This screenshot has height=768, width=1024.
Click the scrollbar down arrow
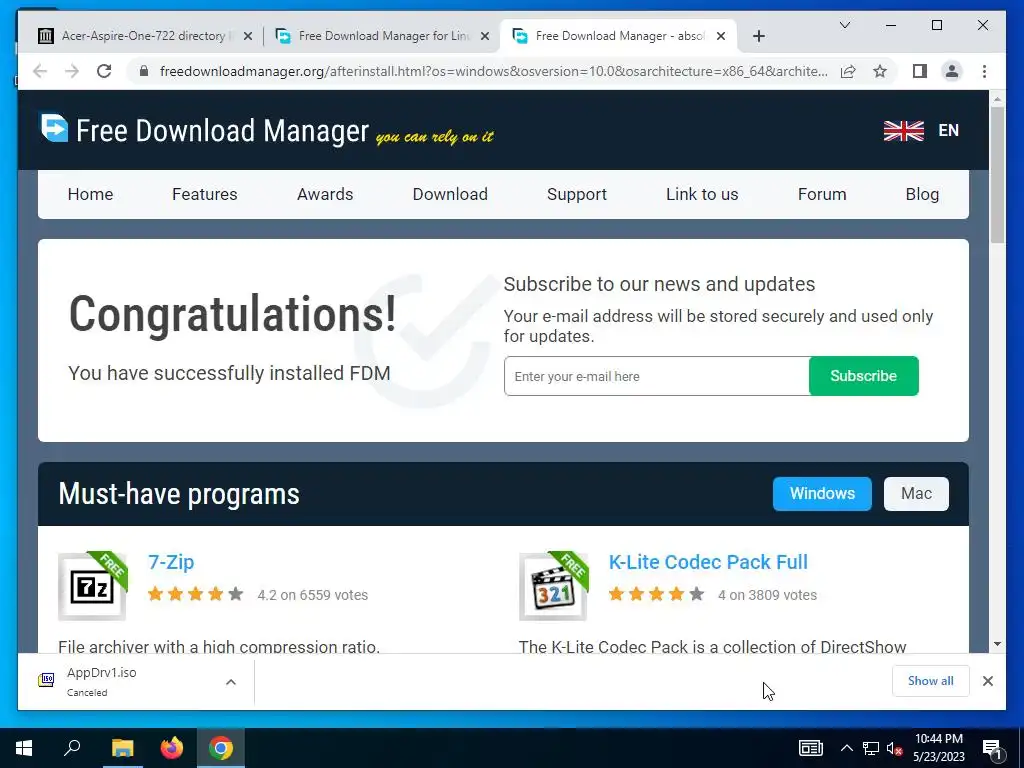tap(997, 644)
